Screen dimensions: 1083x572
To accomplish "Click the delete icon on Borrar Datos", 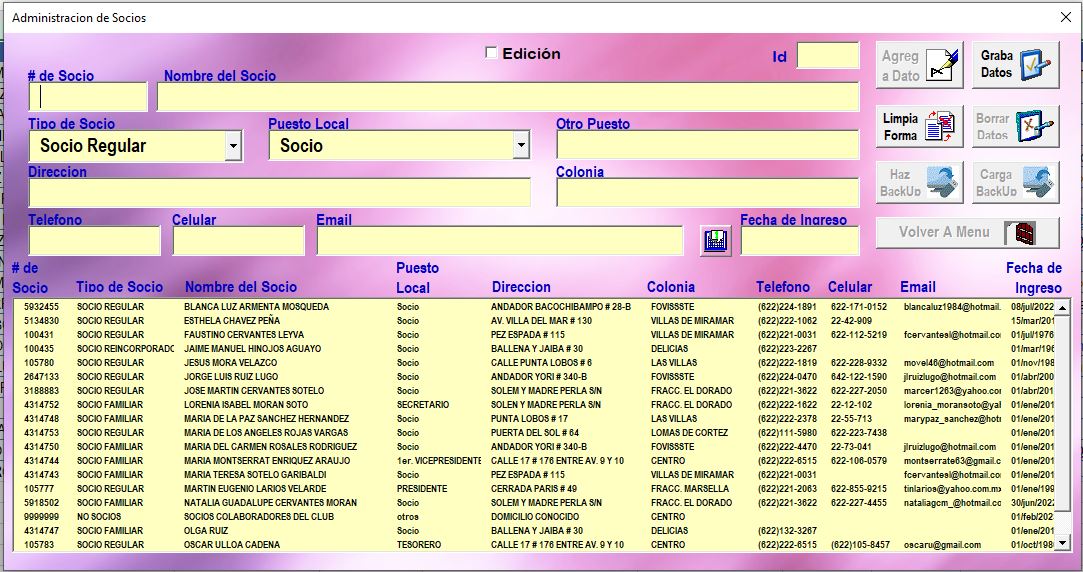I will click(1035, 126).
